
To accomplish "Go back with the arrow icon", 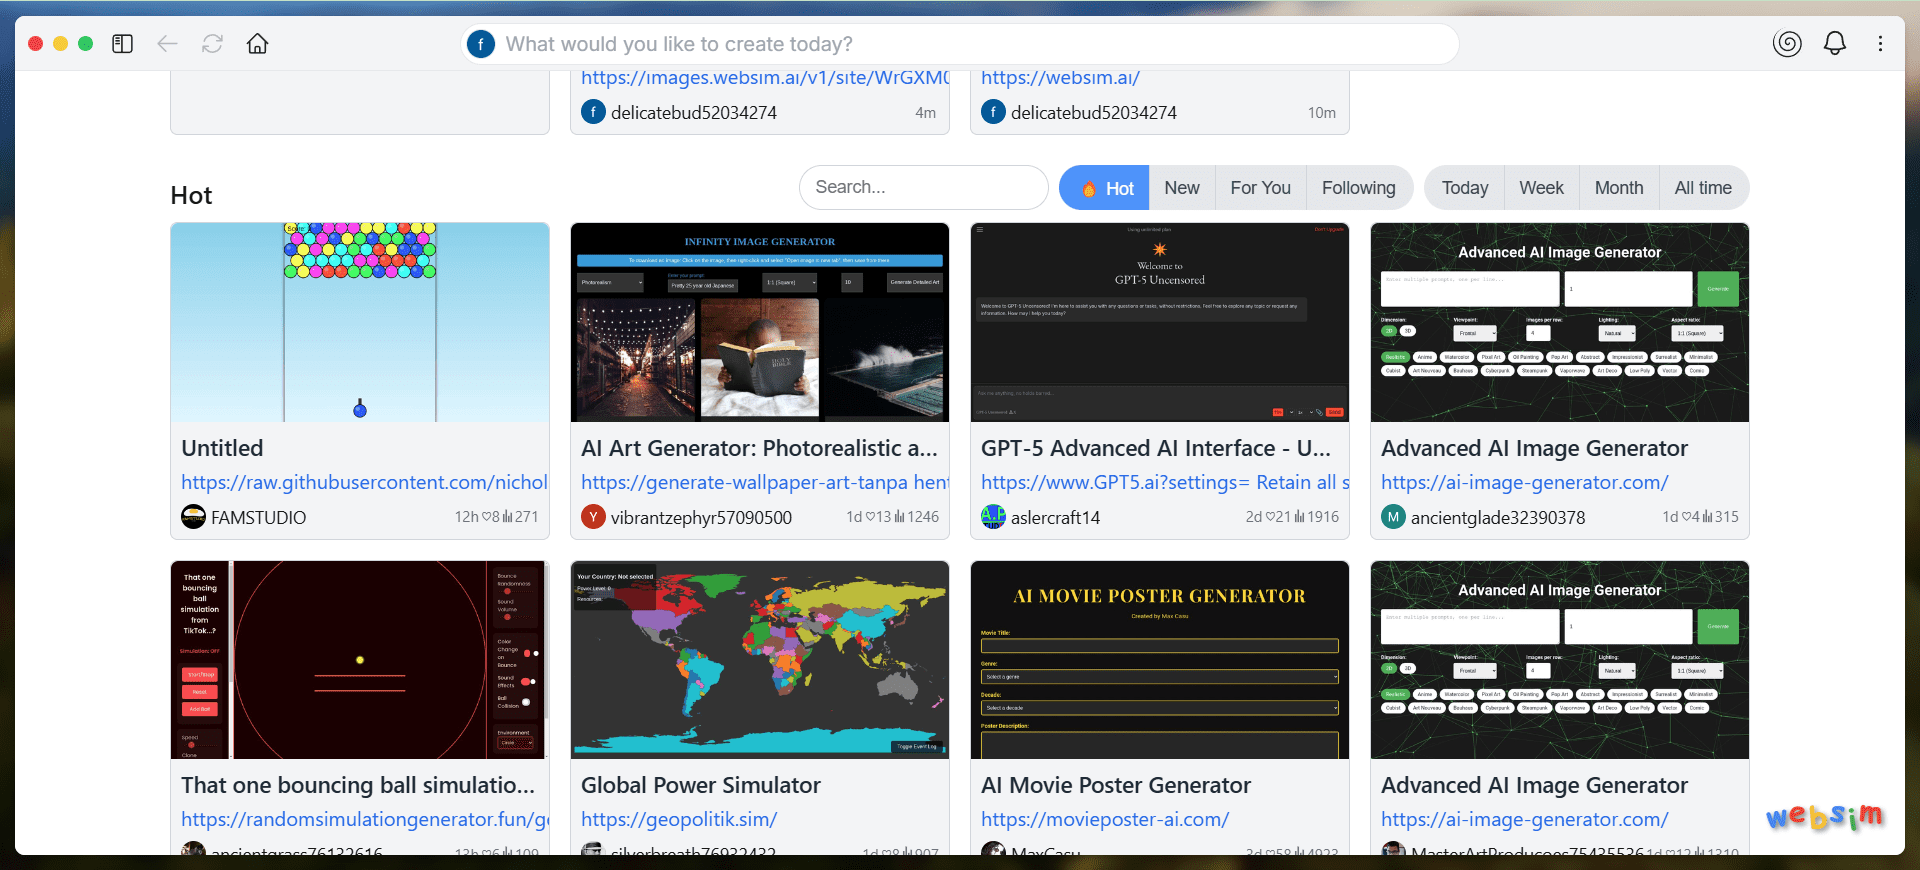I will 167,44.
